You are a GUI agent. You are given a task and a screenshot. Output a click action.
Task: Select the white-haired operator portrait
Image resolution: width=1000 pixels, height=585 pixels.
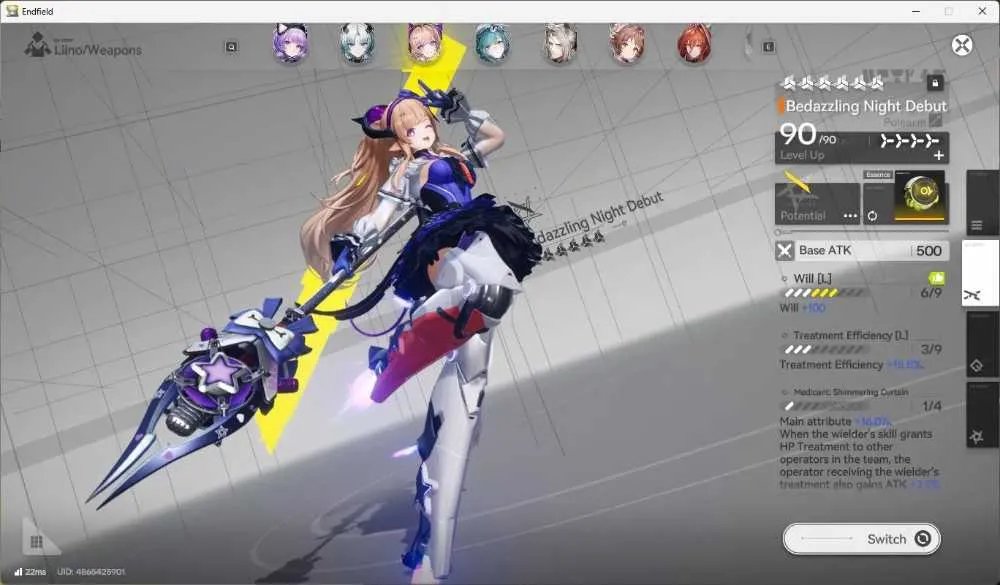357,43
